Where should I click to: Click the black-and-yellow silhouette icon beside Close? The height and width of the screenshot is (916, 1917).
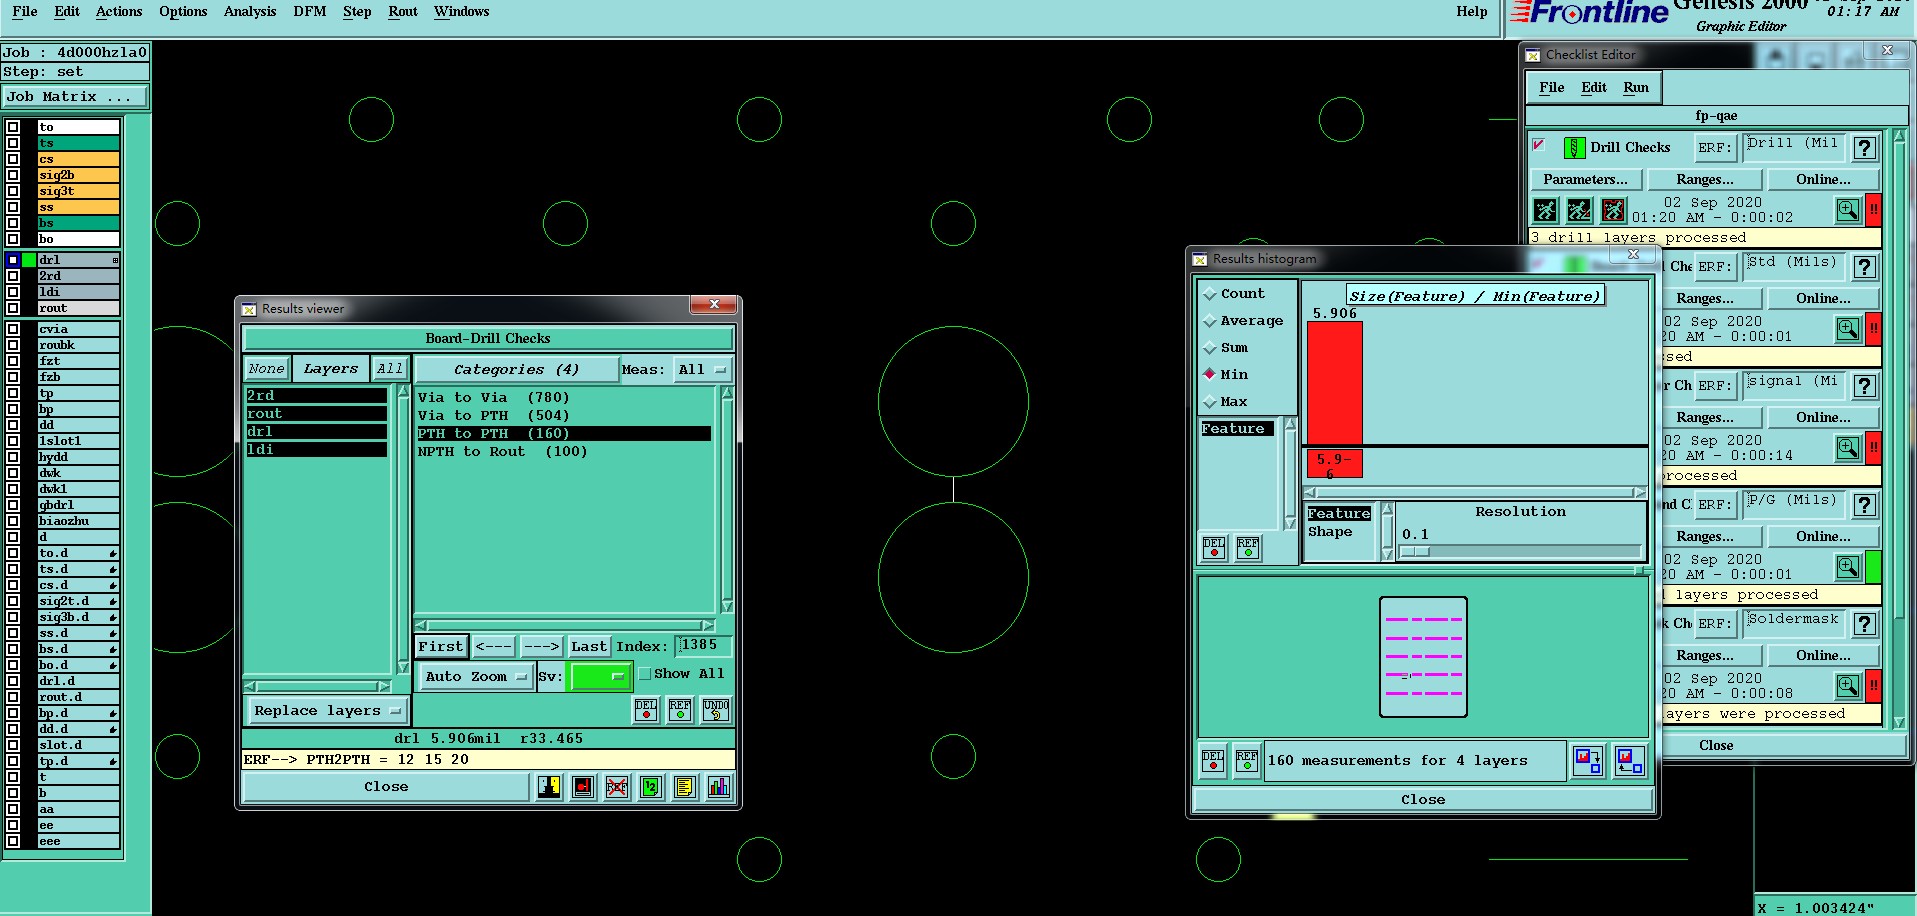point(549,787)
